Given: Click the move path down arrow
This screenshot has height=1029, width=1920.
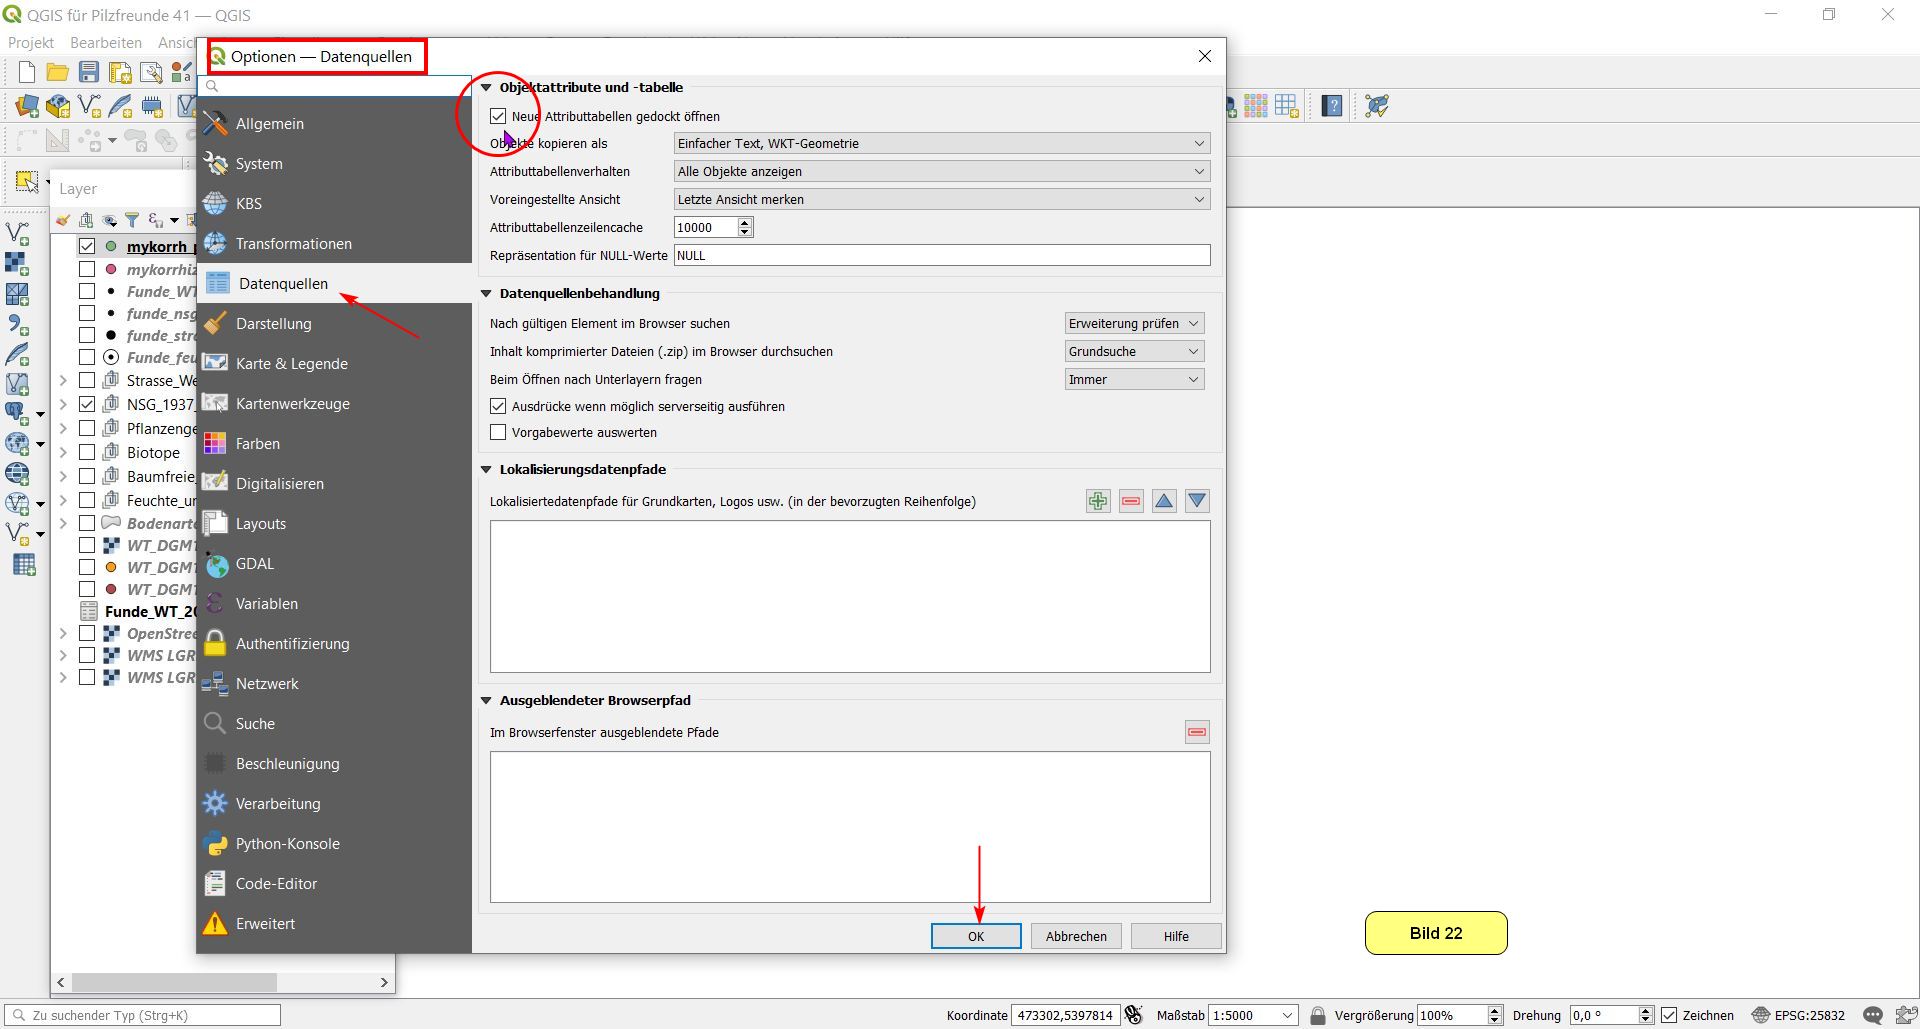Looking at the screenshot, I should click(x=1197, y=501).
